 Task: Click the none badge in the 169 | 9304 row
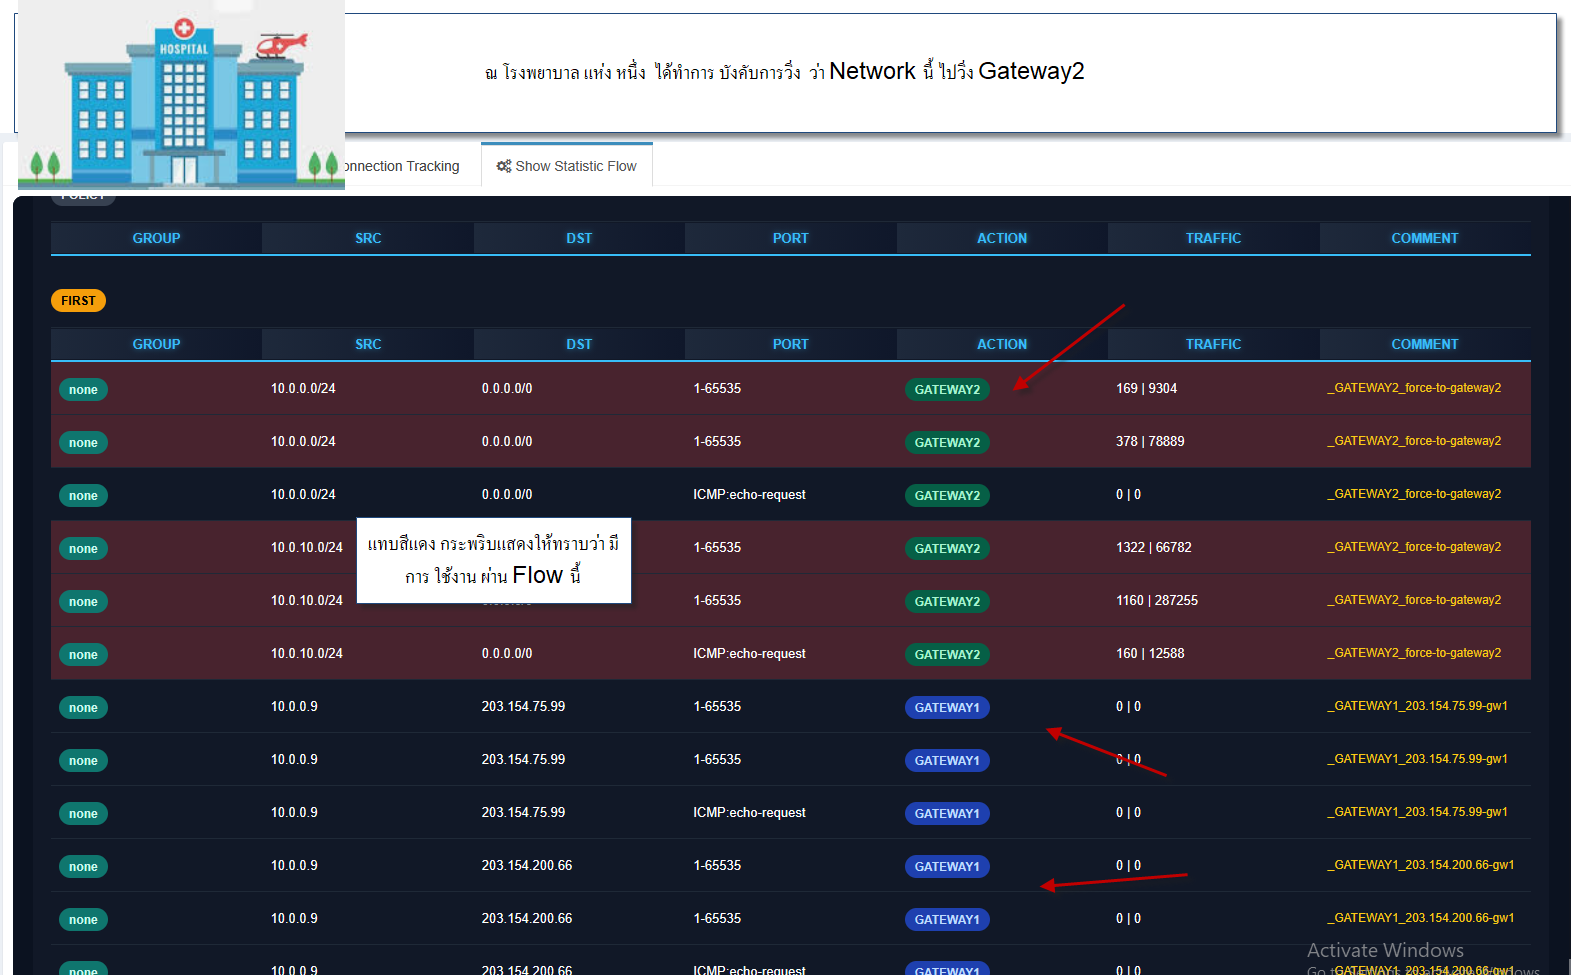(x=83, y=390)
